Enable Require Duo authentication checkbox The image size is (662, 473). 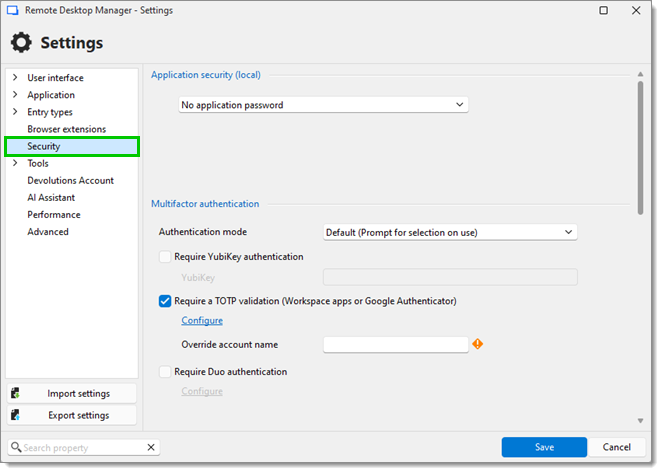coord(165,372)
